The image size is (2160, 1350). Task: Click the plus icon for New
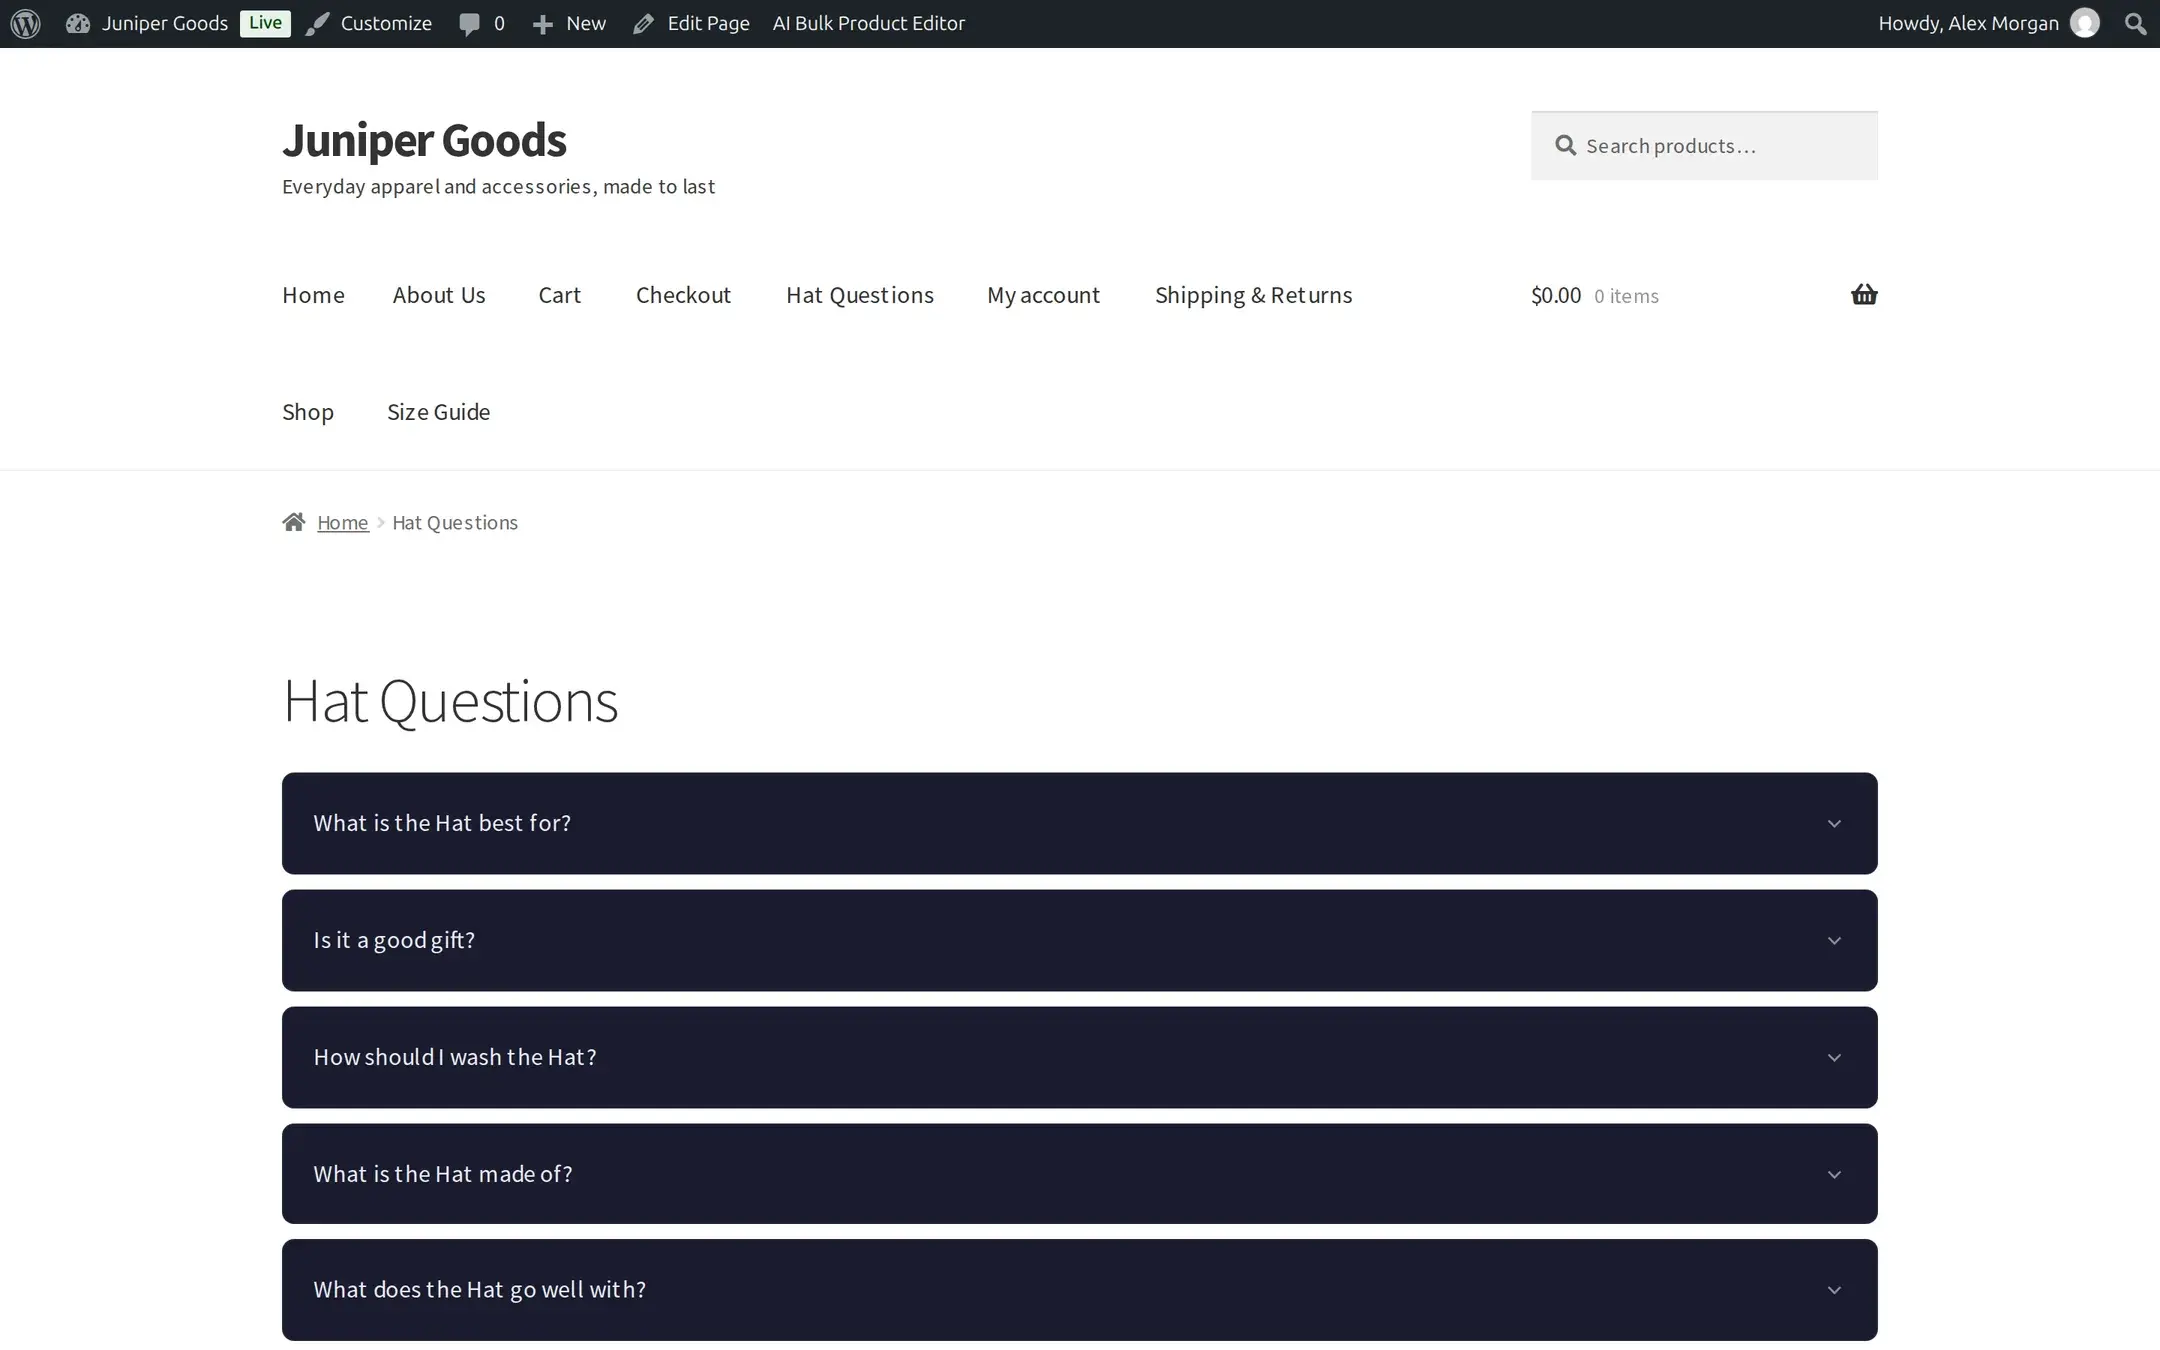pyautogui.click(x=543, y=24)
